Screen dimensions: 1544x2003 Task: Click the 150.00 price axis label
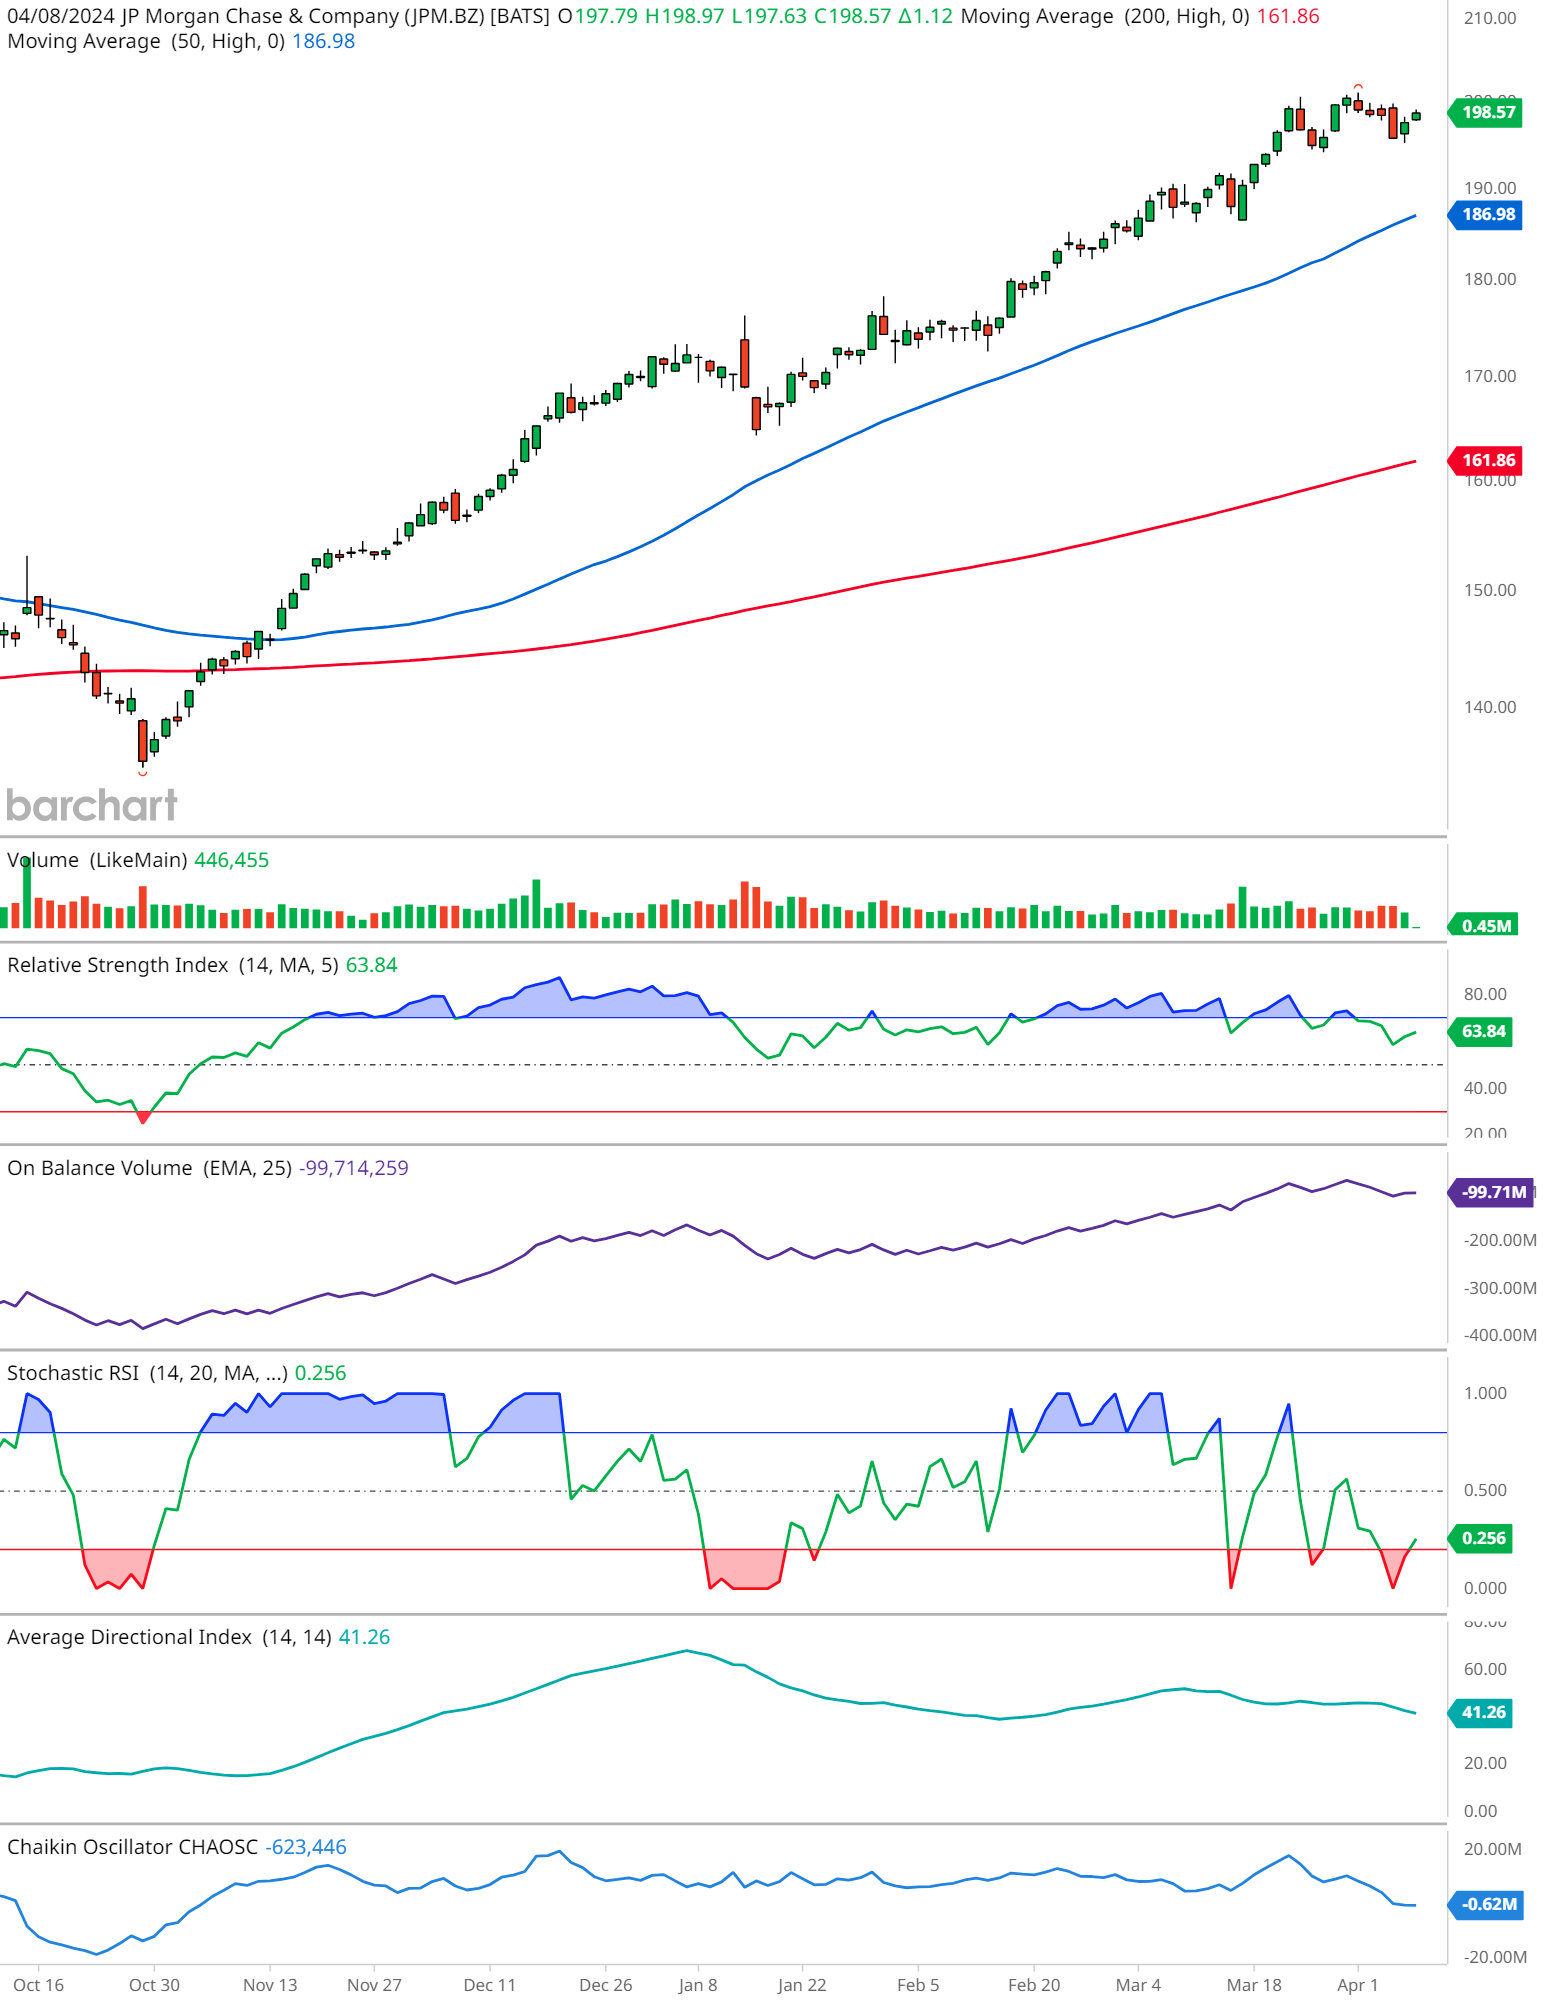1490,590
